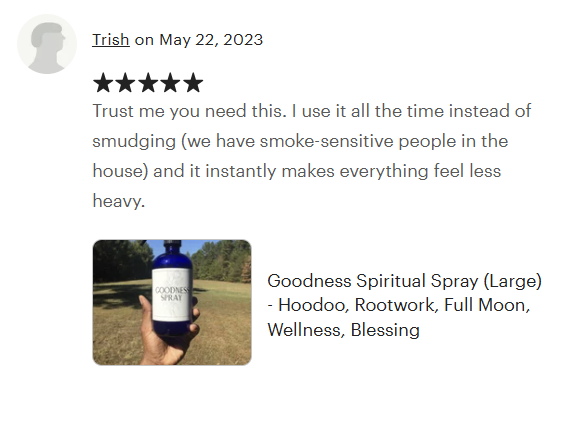Select the third rating star

click(x=148, y=83)
